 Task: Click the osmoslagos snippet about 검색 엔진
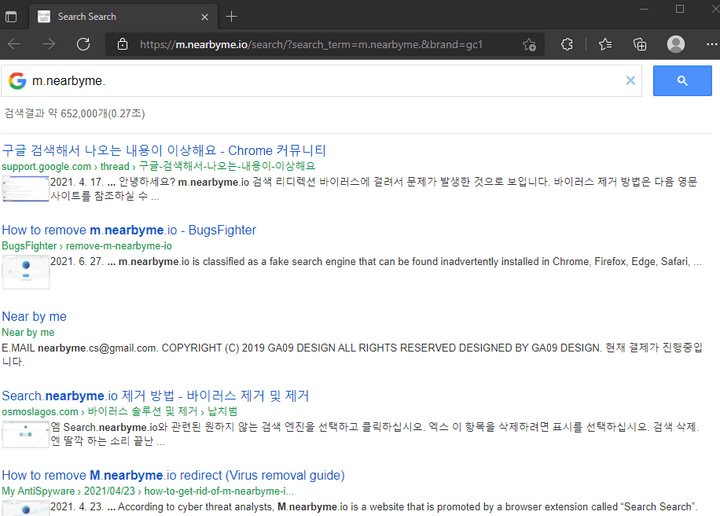375,434
